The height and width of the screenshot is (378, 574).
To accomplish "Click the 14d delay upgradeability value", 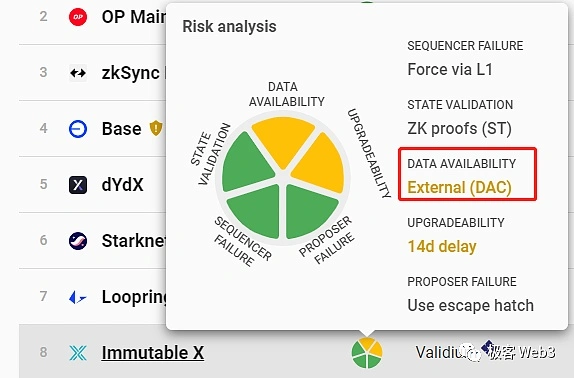I will pyautogui.click(x=442, y=246).
